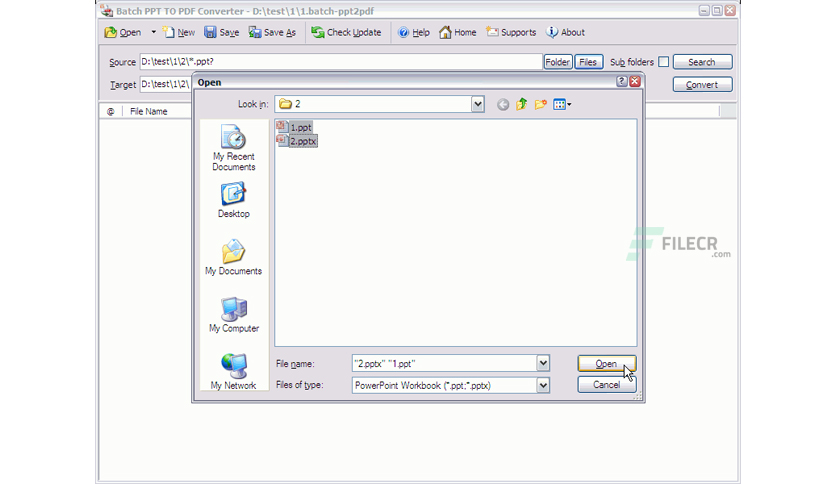
Task: Open the View menu icon in dialog
Action: (562, 104)
